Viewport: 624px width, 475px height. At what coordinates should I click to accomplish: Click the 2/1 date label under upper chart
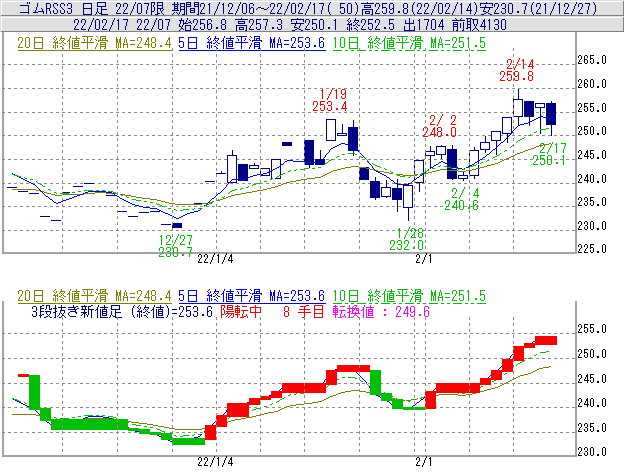(x=424, y=259)
